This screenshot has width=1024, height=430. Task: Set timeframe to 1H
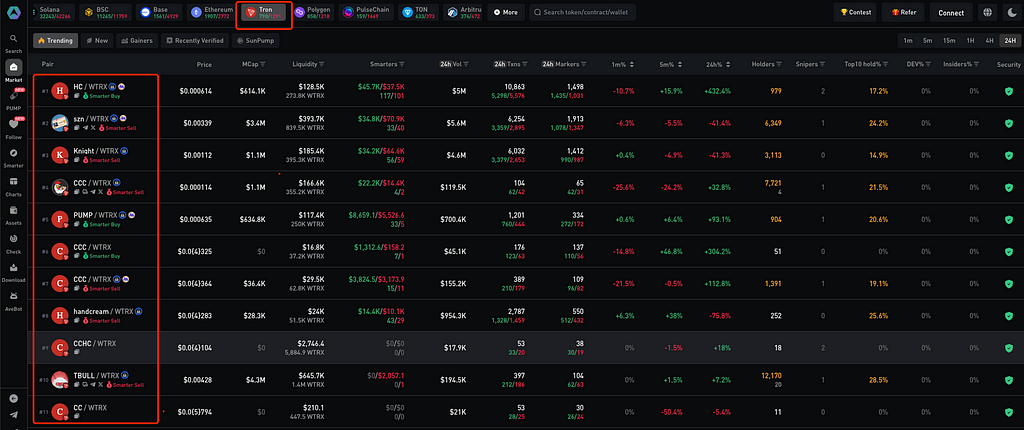[x=970, y=41]
